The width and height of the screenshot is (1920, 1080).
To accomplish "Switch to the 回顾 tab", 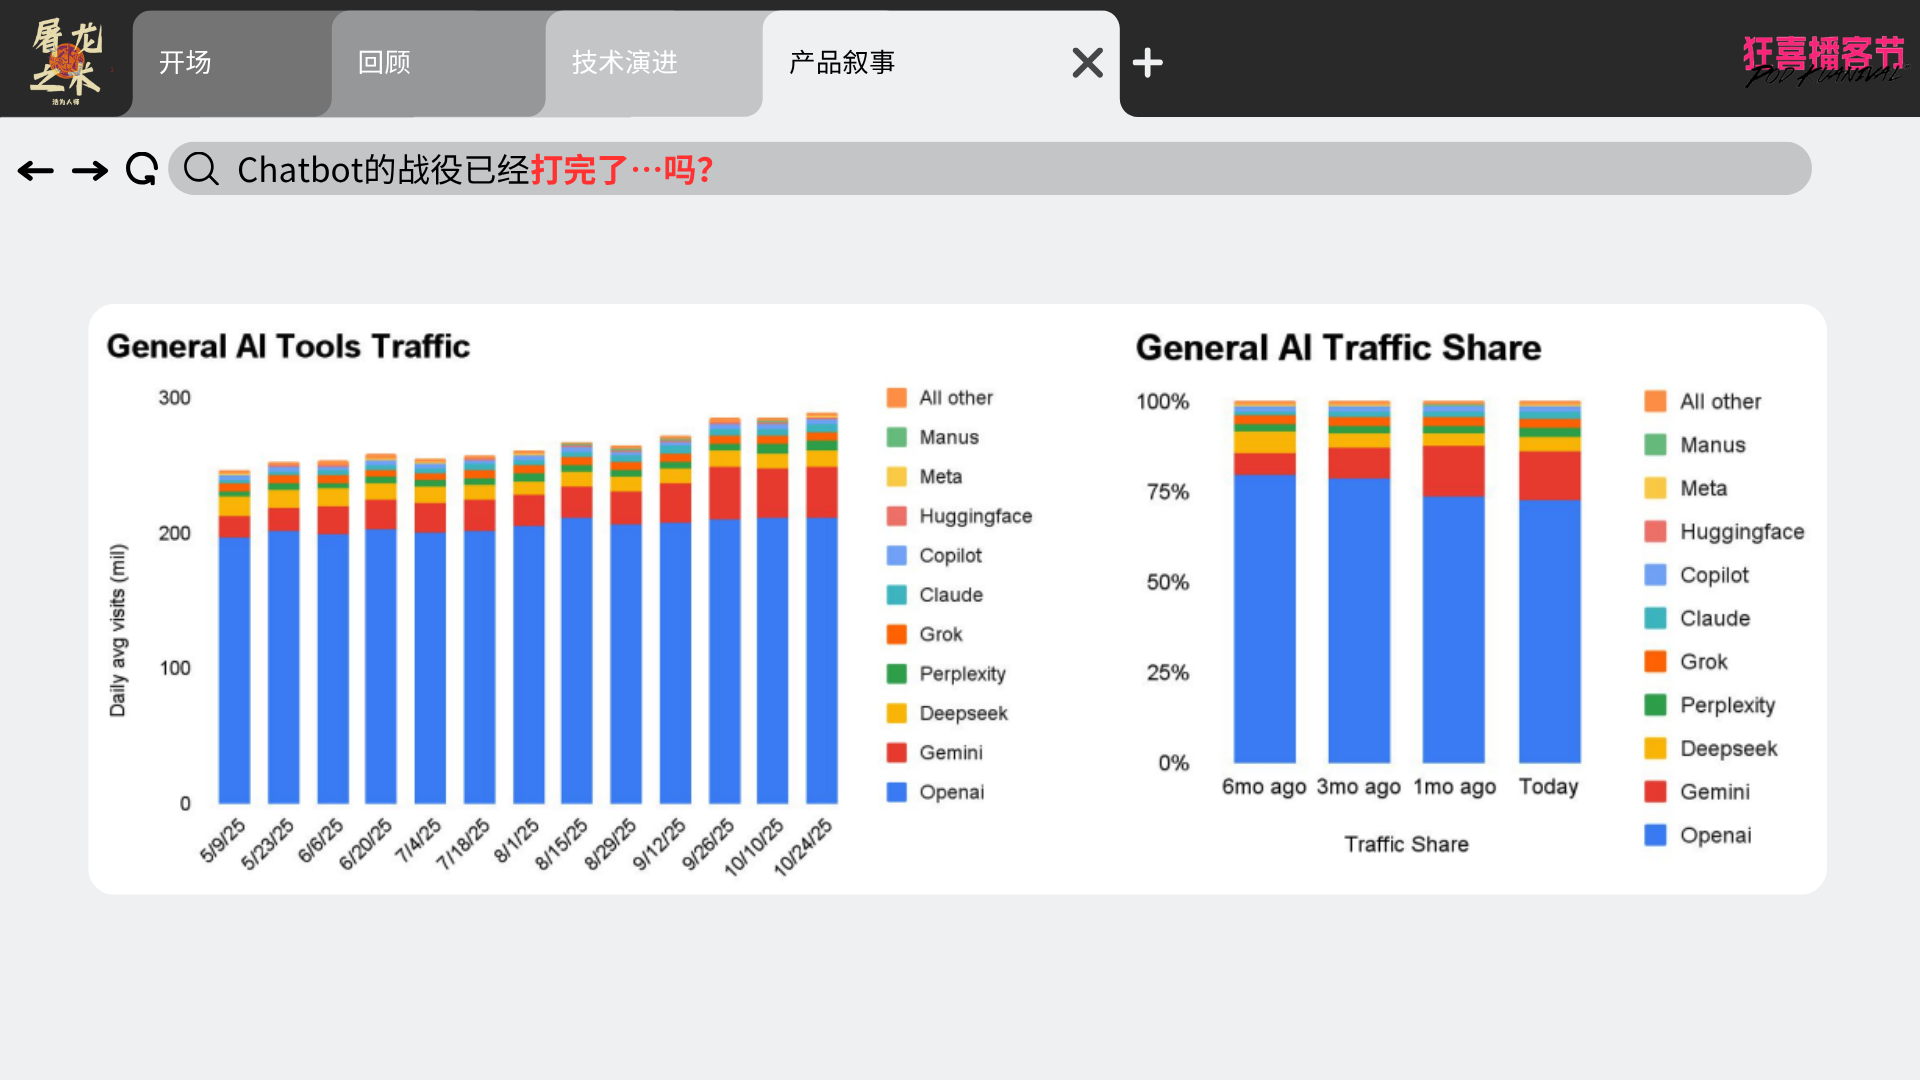I will [384, 63].
